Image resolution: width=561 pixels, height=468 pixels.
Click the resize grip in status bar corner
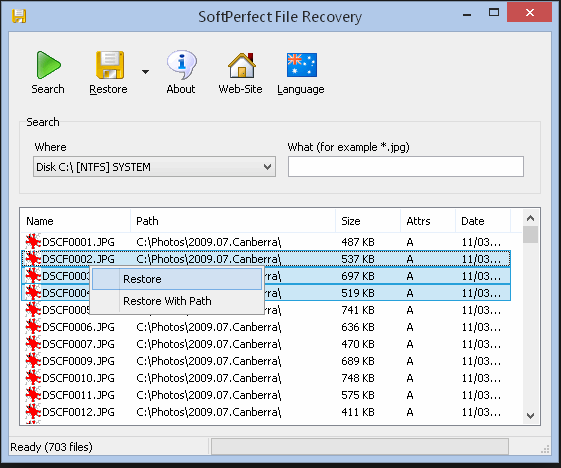click(545, 449)
